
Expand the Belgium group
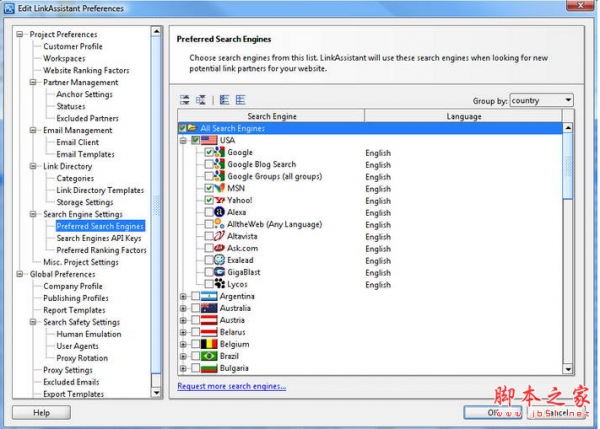pos(183,344)
